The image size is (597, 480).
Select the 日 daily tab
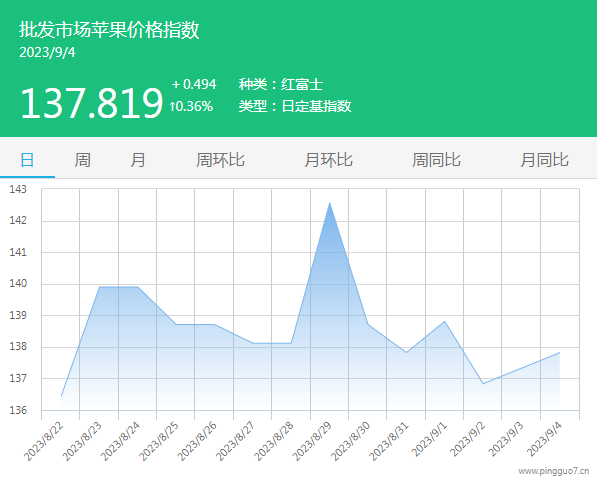pos(27,160)
